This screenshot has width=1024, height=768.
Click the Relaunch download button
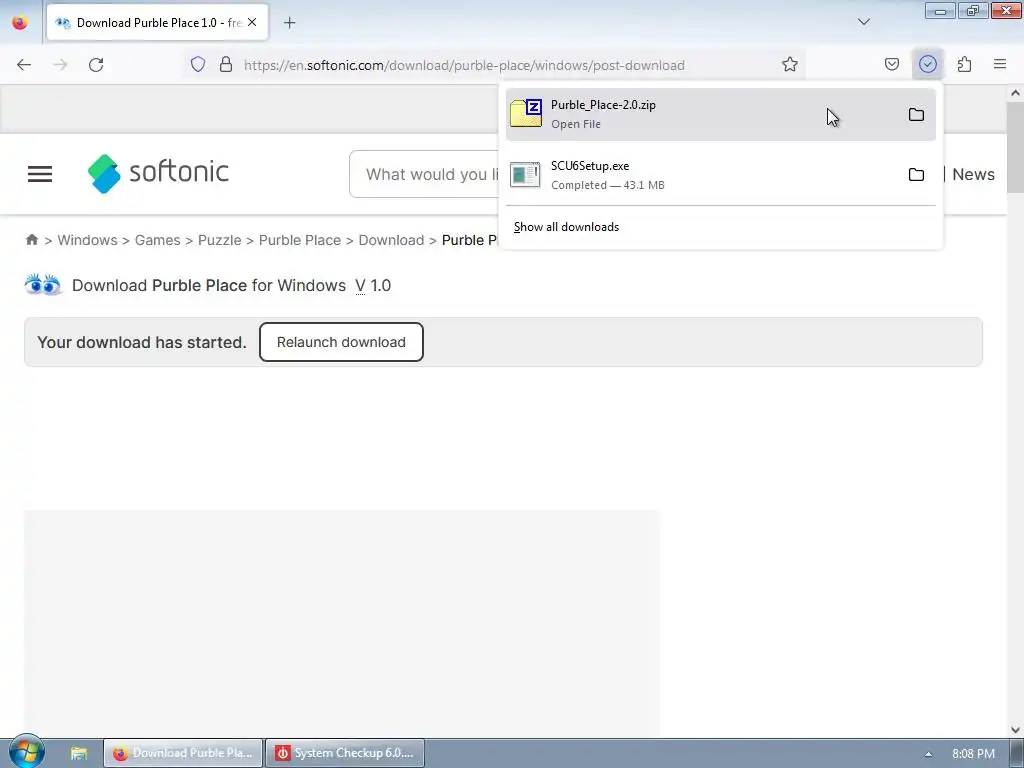click(341, 342)
